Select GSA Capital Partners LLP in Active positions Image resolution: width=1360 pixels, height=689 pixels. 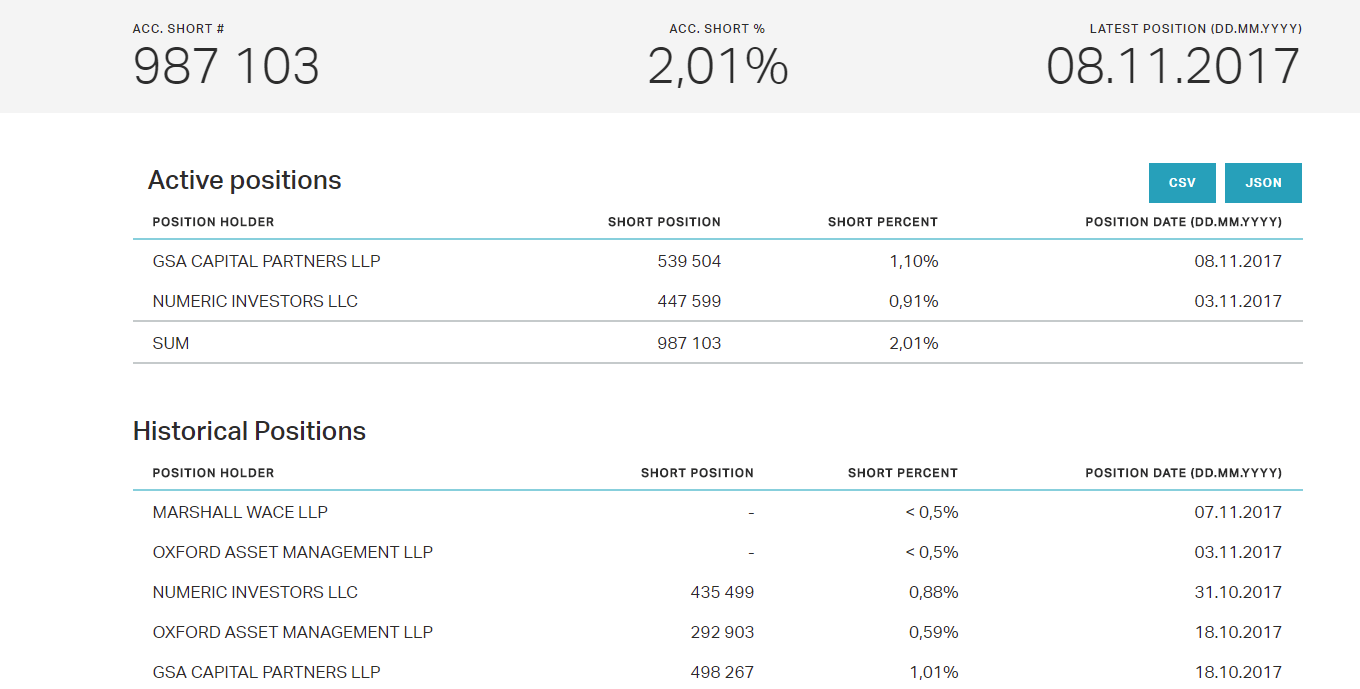(x=266, y=261)
